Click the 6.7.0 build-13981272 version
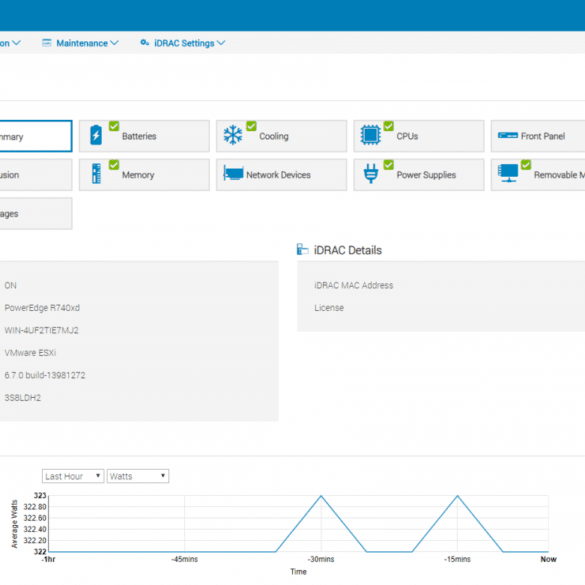585x585 pixels. point(45,375)
